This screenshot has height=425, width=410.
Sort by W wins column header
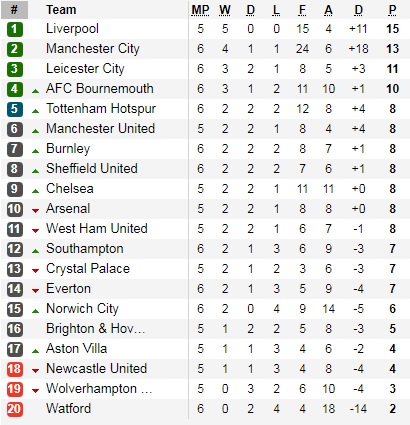point(225,10)
